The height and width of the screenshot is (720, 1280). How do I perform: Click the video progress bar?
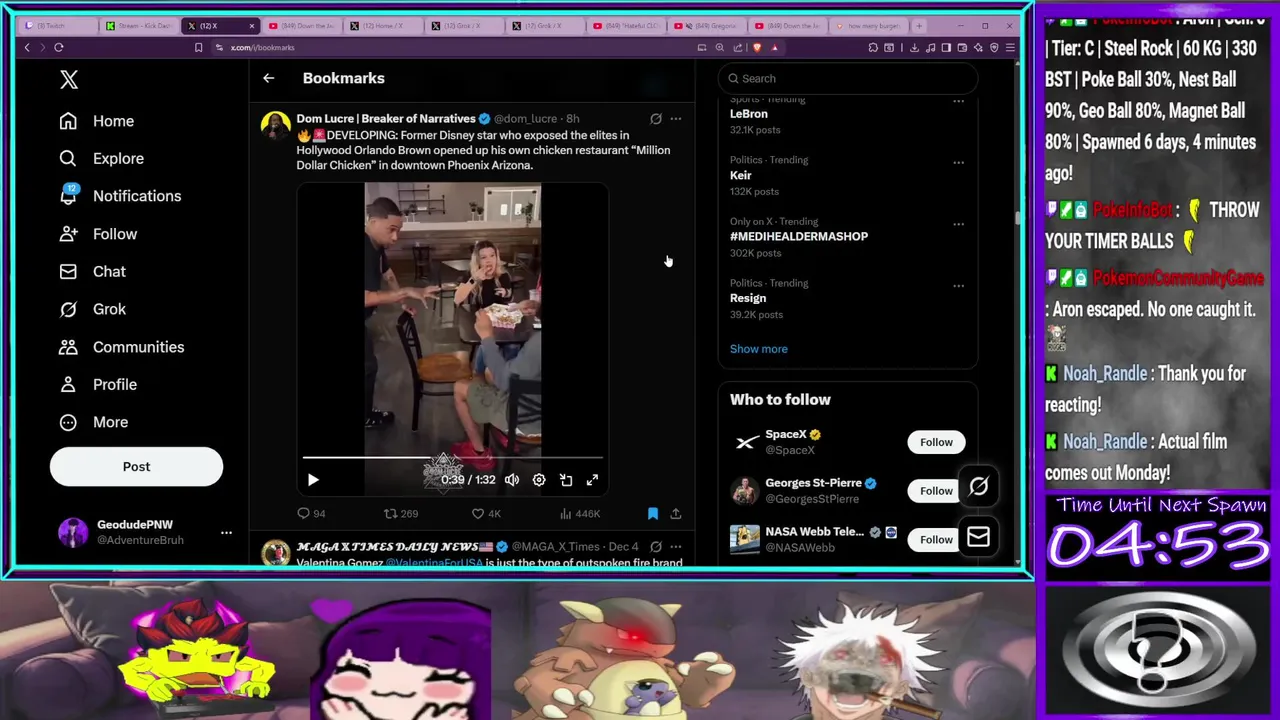[x=452, y=458]
